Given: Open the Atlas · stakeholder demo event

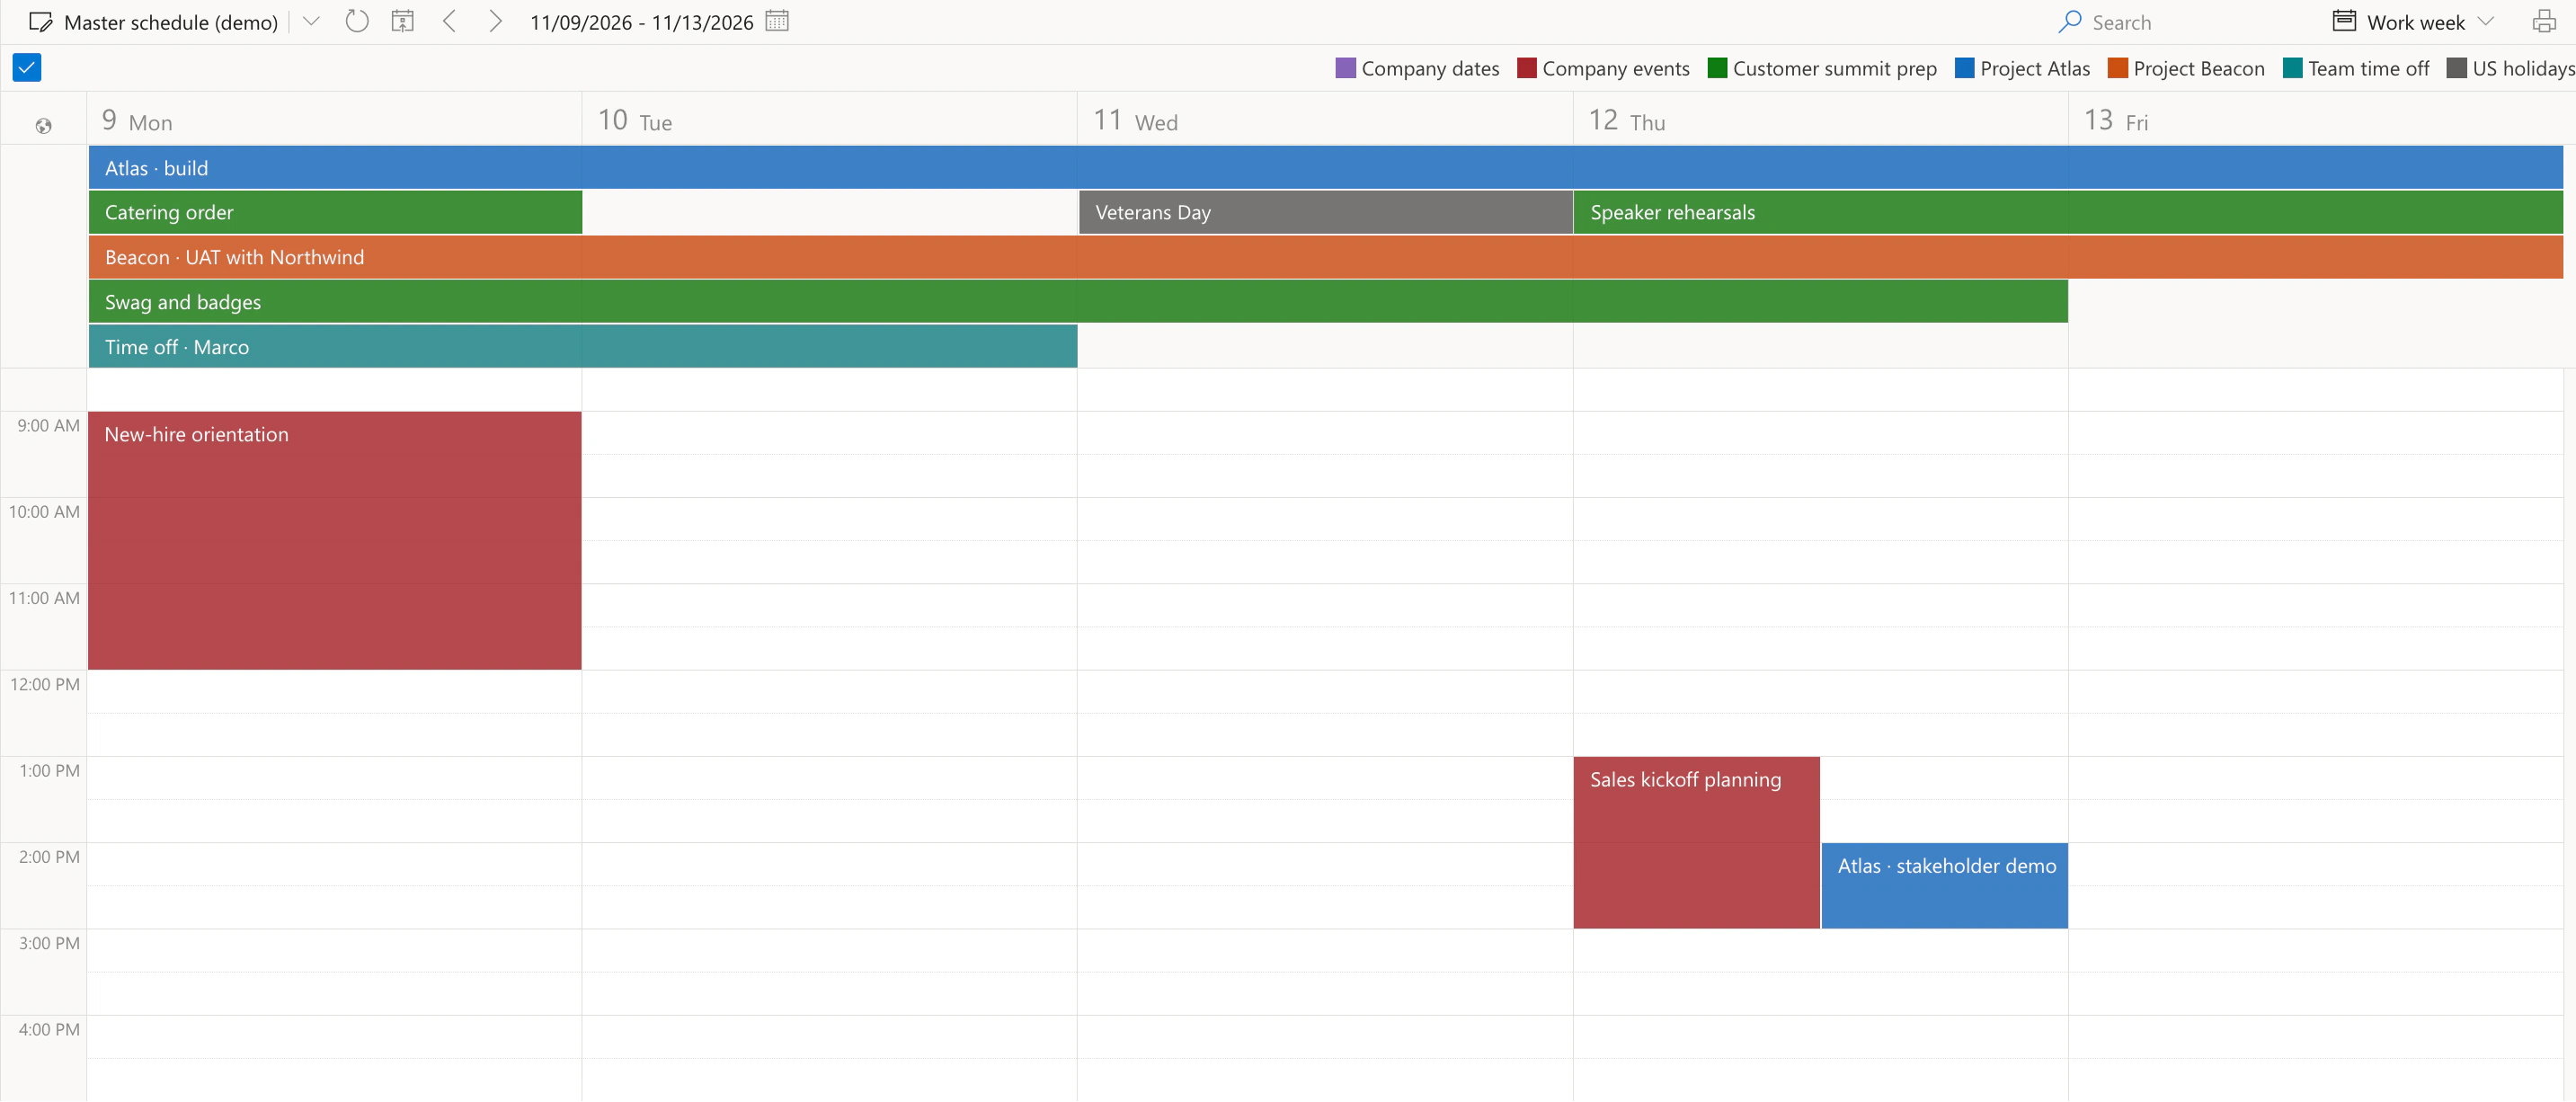Looking at the screenshot, I should [x=1944, y=885].
